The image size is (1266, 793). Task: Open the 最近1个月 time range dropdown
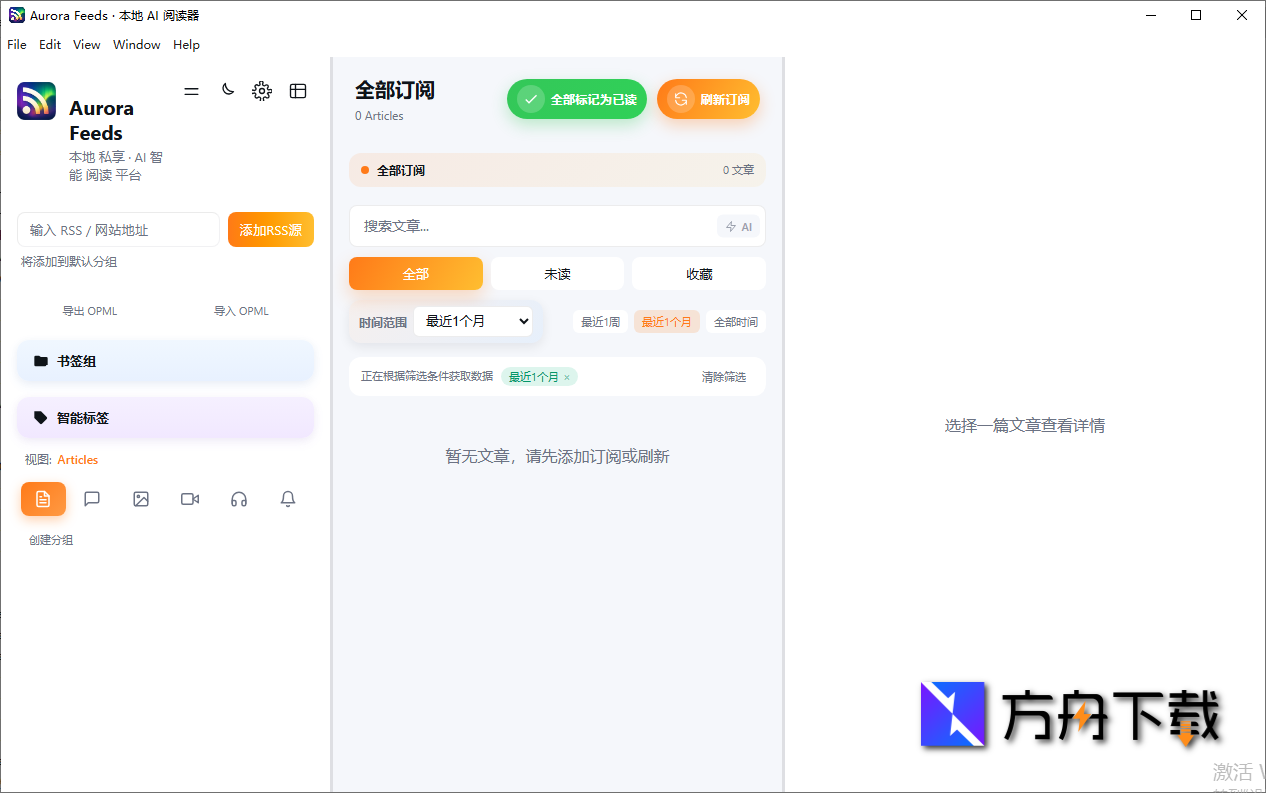pos(474,321)
